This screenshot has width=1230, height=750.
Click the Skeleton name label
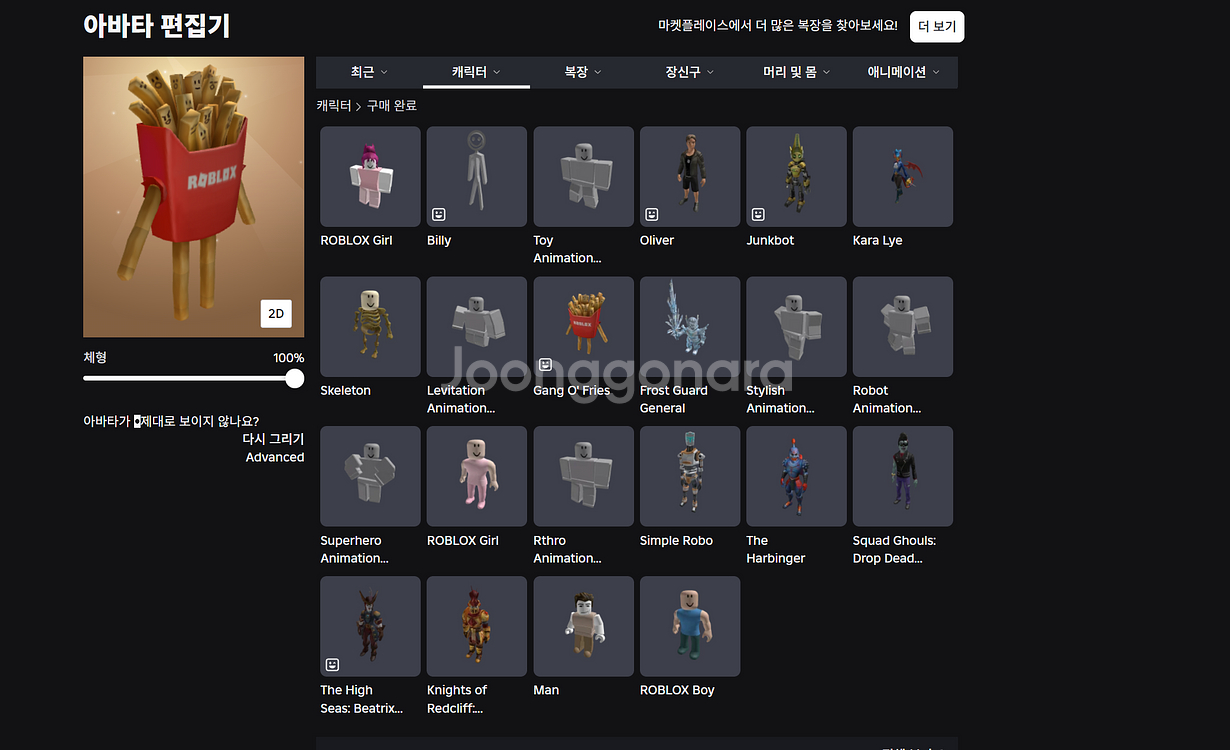[x=345, y=391]
